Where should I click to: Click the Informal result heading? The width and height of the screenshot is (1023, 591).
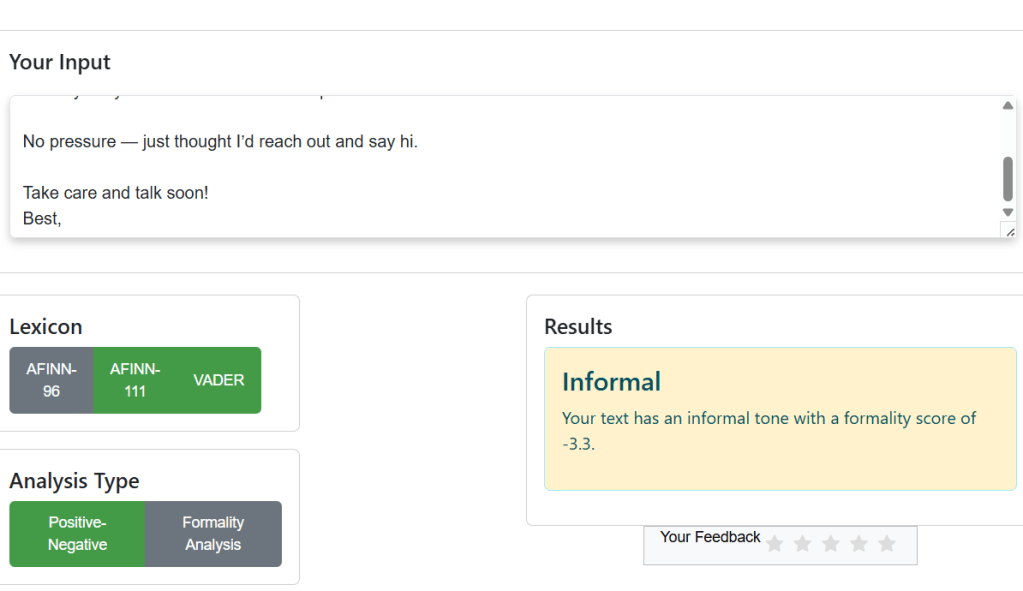pos(611,382)
